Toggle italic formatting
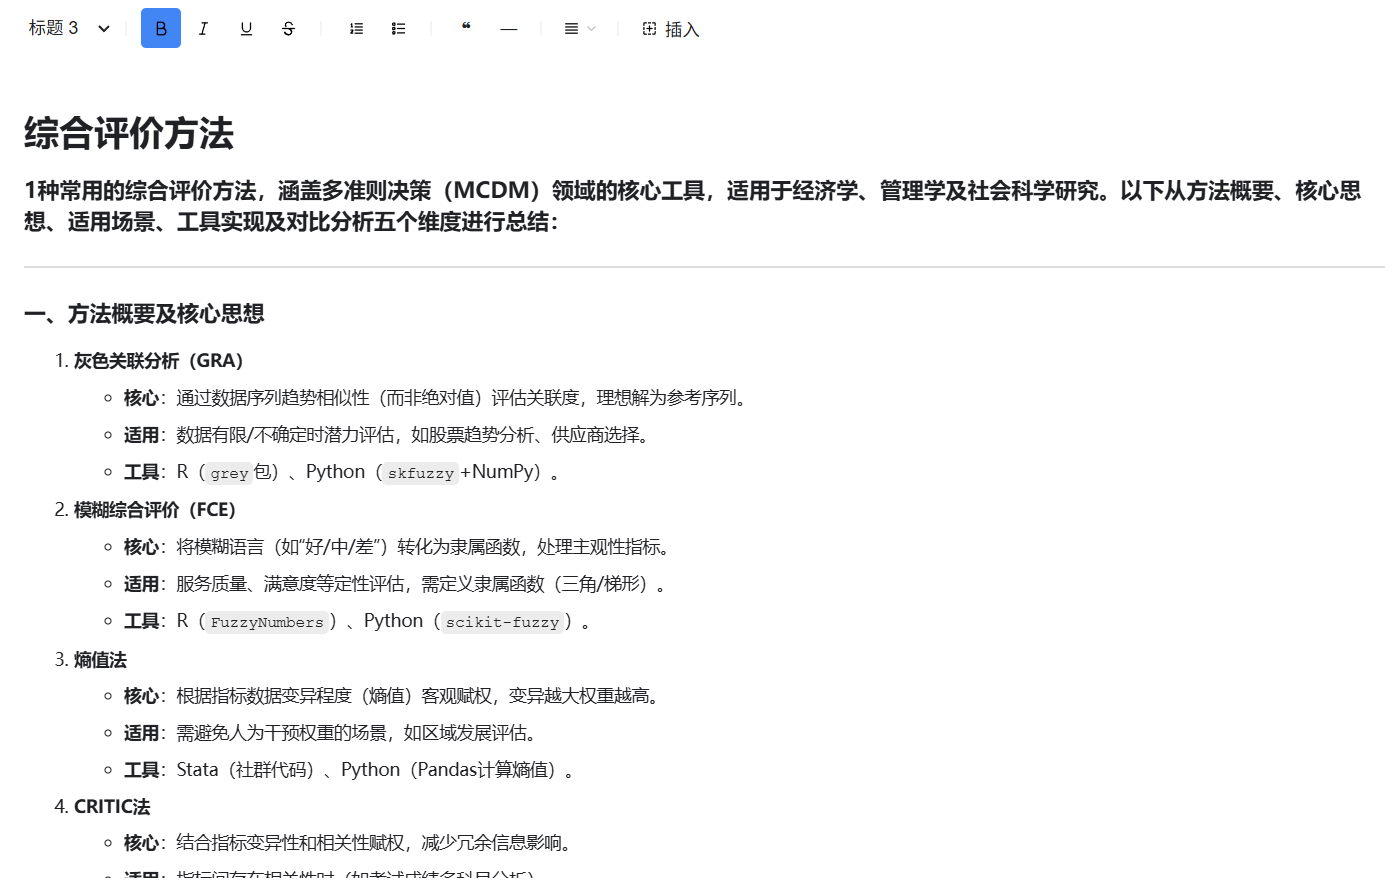 (x=203, y=28)
